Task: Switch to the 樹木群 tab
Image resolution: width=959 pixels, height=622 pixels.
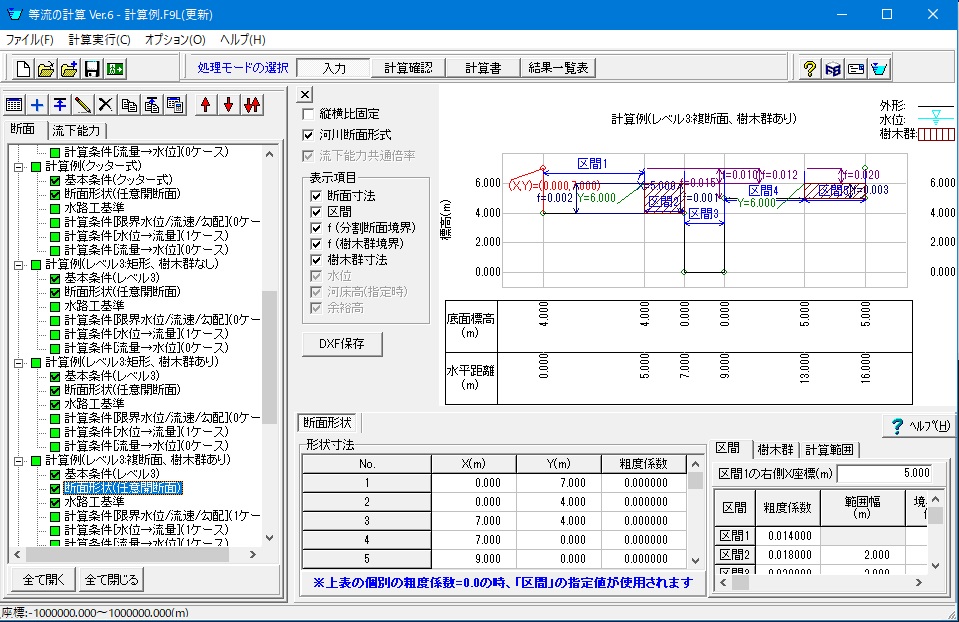Action: (x=775, y=450)
